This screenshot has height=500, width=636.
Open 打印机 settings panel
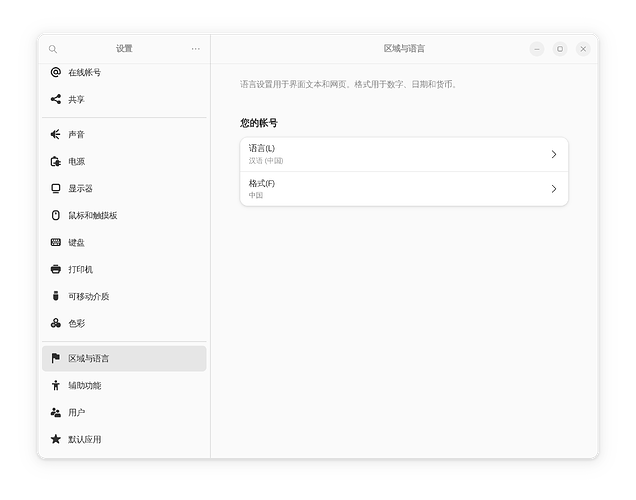[124, 269]
